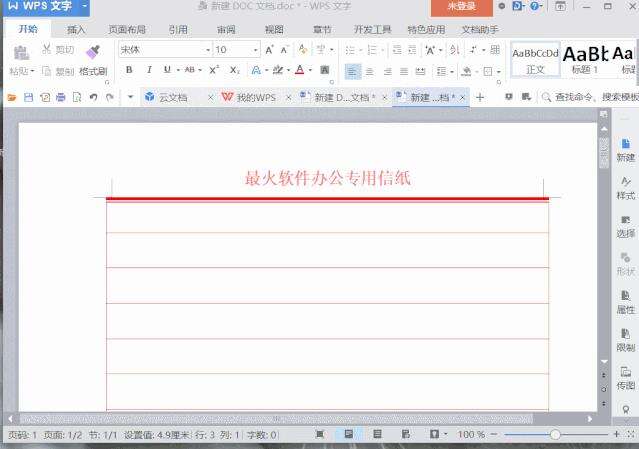Click the open folder icon in quick toolbar
The image size is (639, 449).
click(12, 97)
